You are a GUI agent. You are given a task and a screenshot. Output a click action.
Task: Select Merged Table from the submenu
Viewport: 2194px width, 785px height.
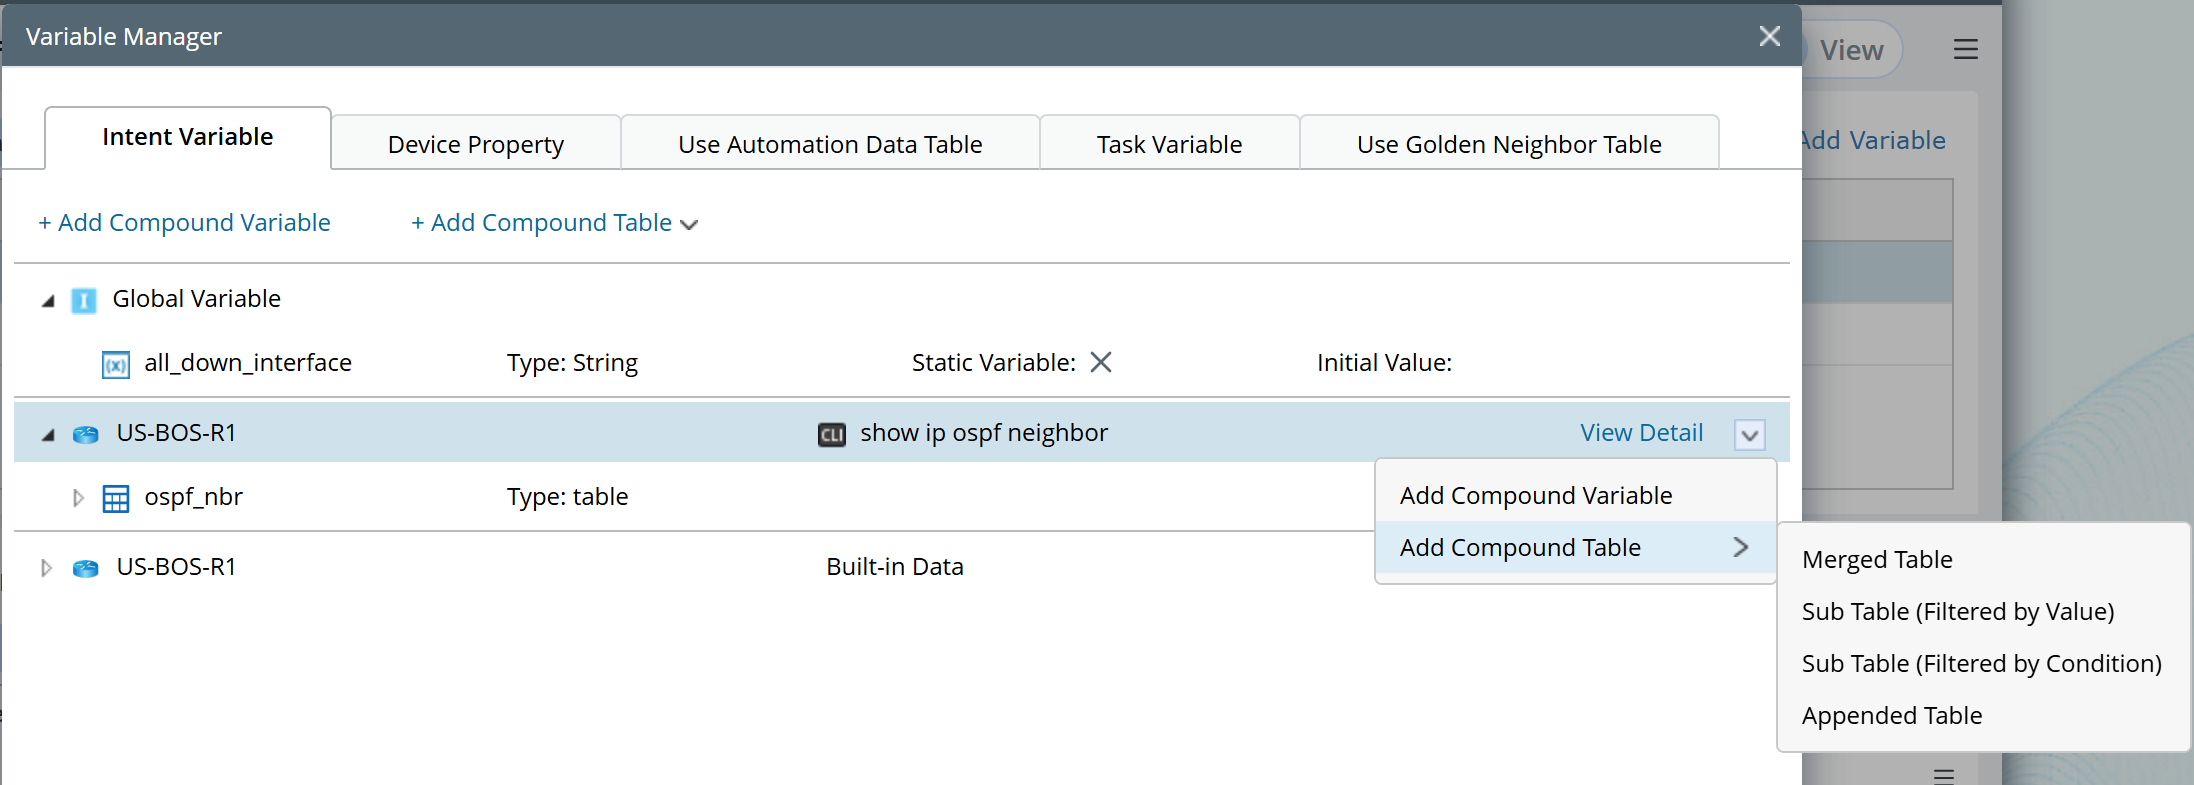(1877, 560)
